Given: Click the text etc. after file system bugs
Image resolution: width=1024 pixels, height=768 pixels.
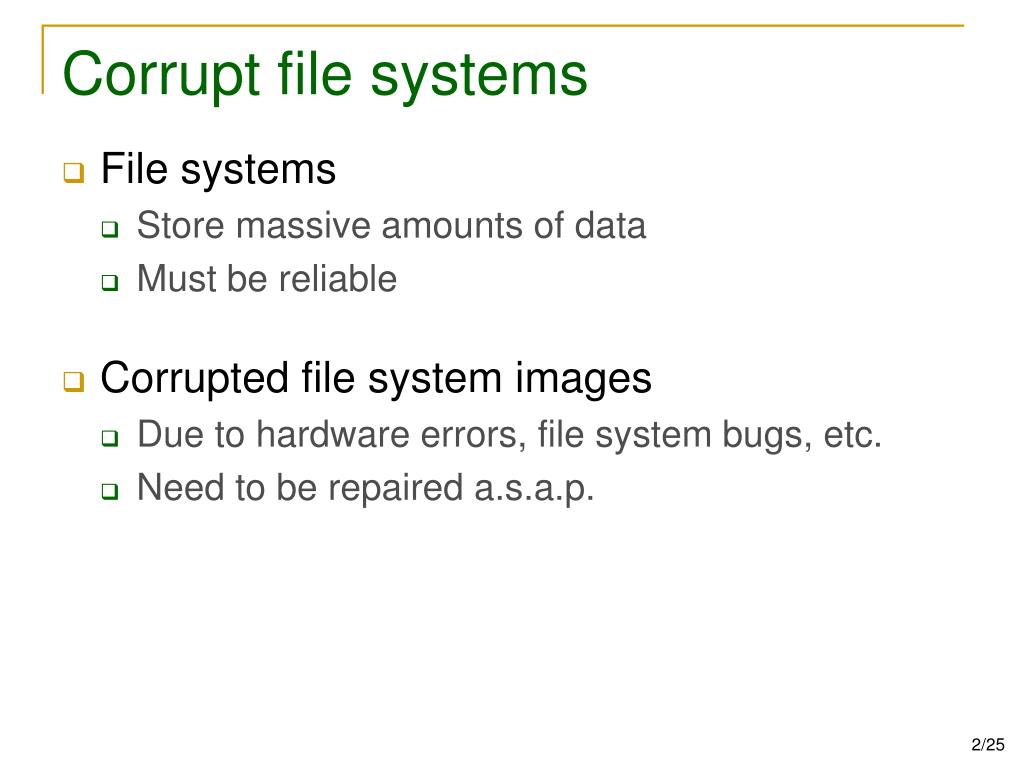Looking at the screenshot, I should point(852,436).
